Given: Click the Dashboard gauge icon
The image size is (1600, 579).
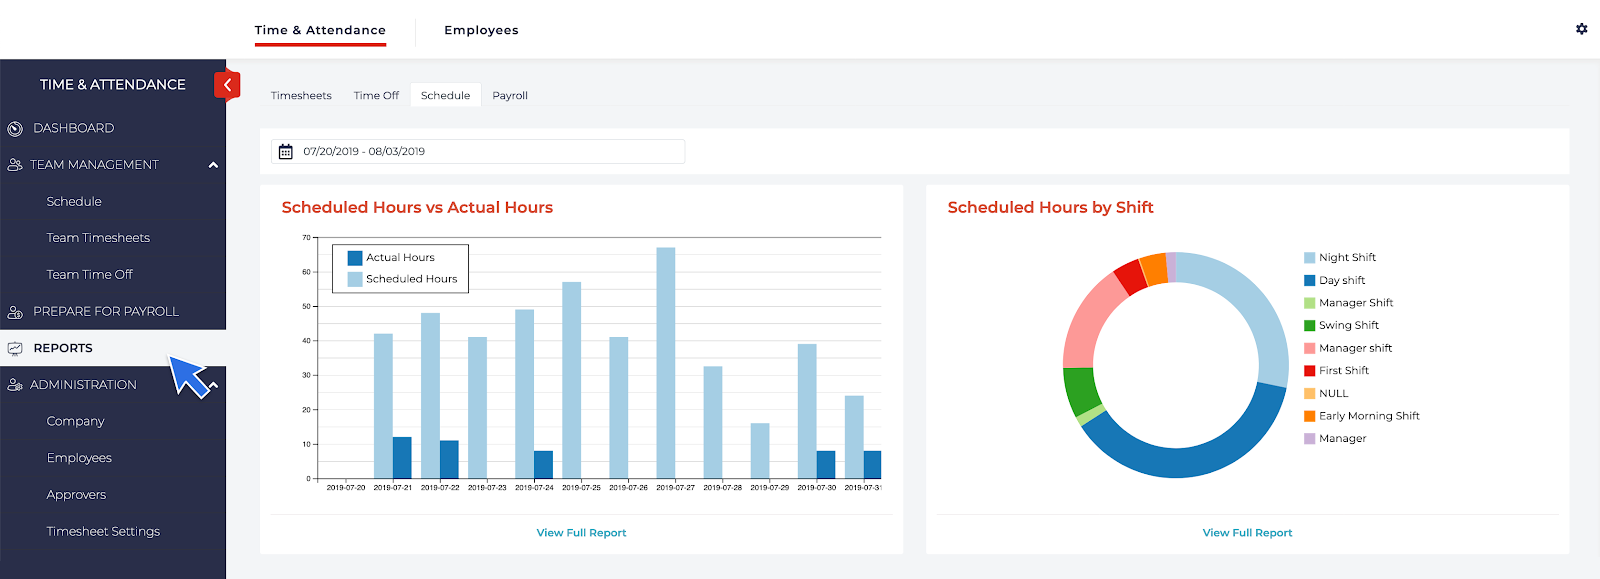Looking at the screenshot, I should 15,129.
